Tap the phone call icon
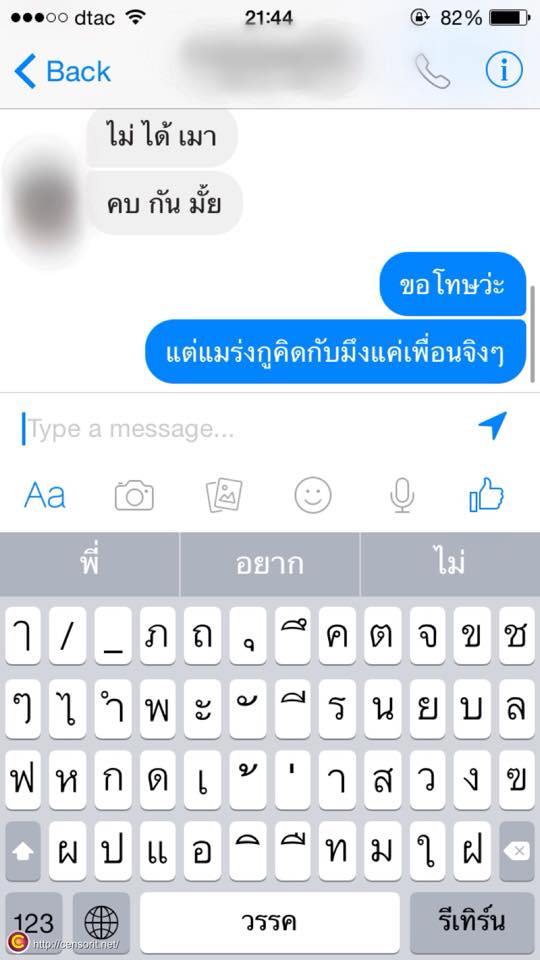This screenshot has width=540, height=960. [x=432, y=71]
